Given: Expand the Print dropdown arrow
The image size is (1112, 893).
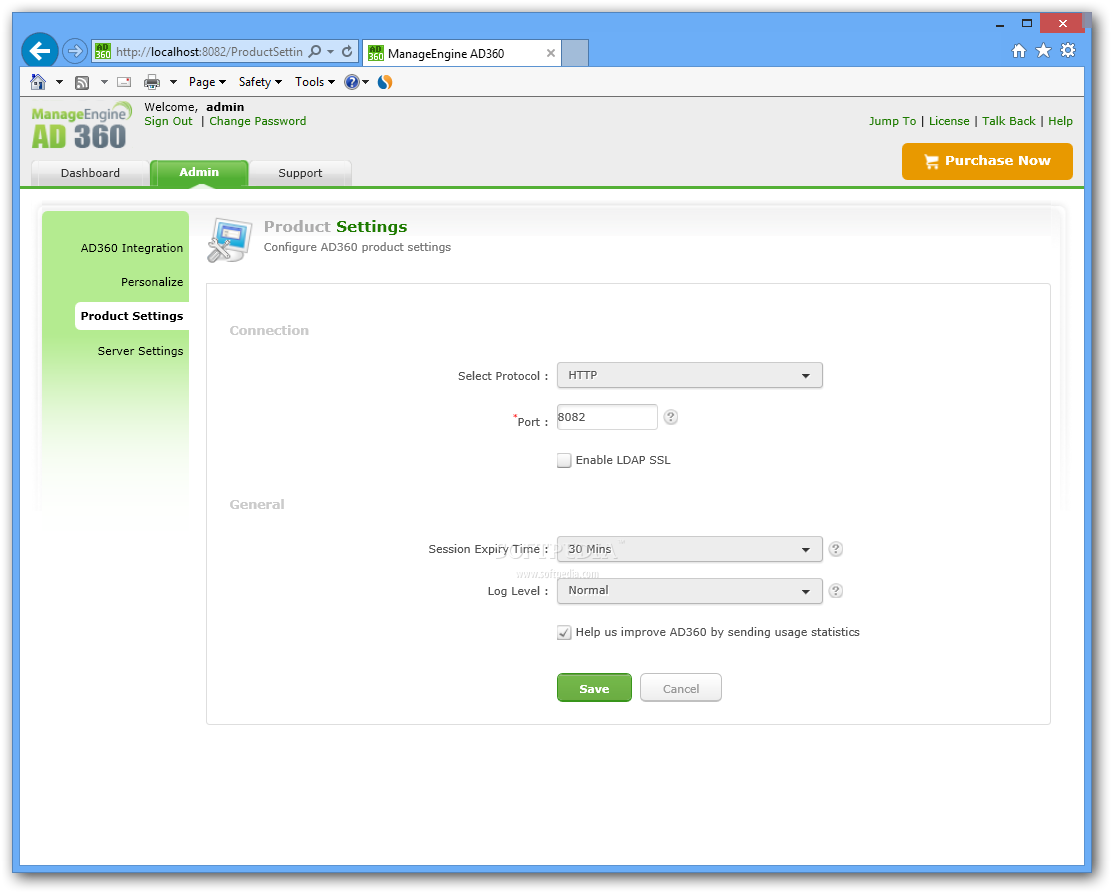Looking at the screenshot, I should [173, 82].
